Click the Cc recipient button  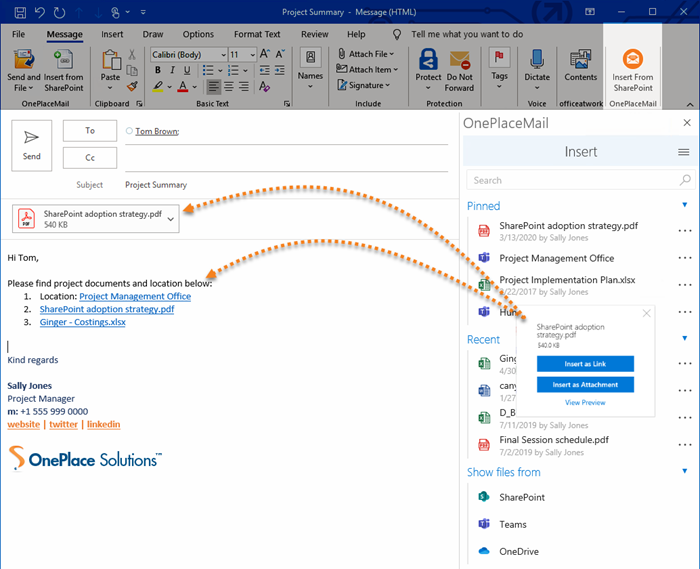[x=90, y=158]
